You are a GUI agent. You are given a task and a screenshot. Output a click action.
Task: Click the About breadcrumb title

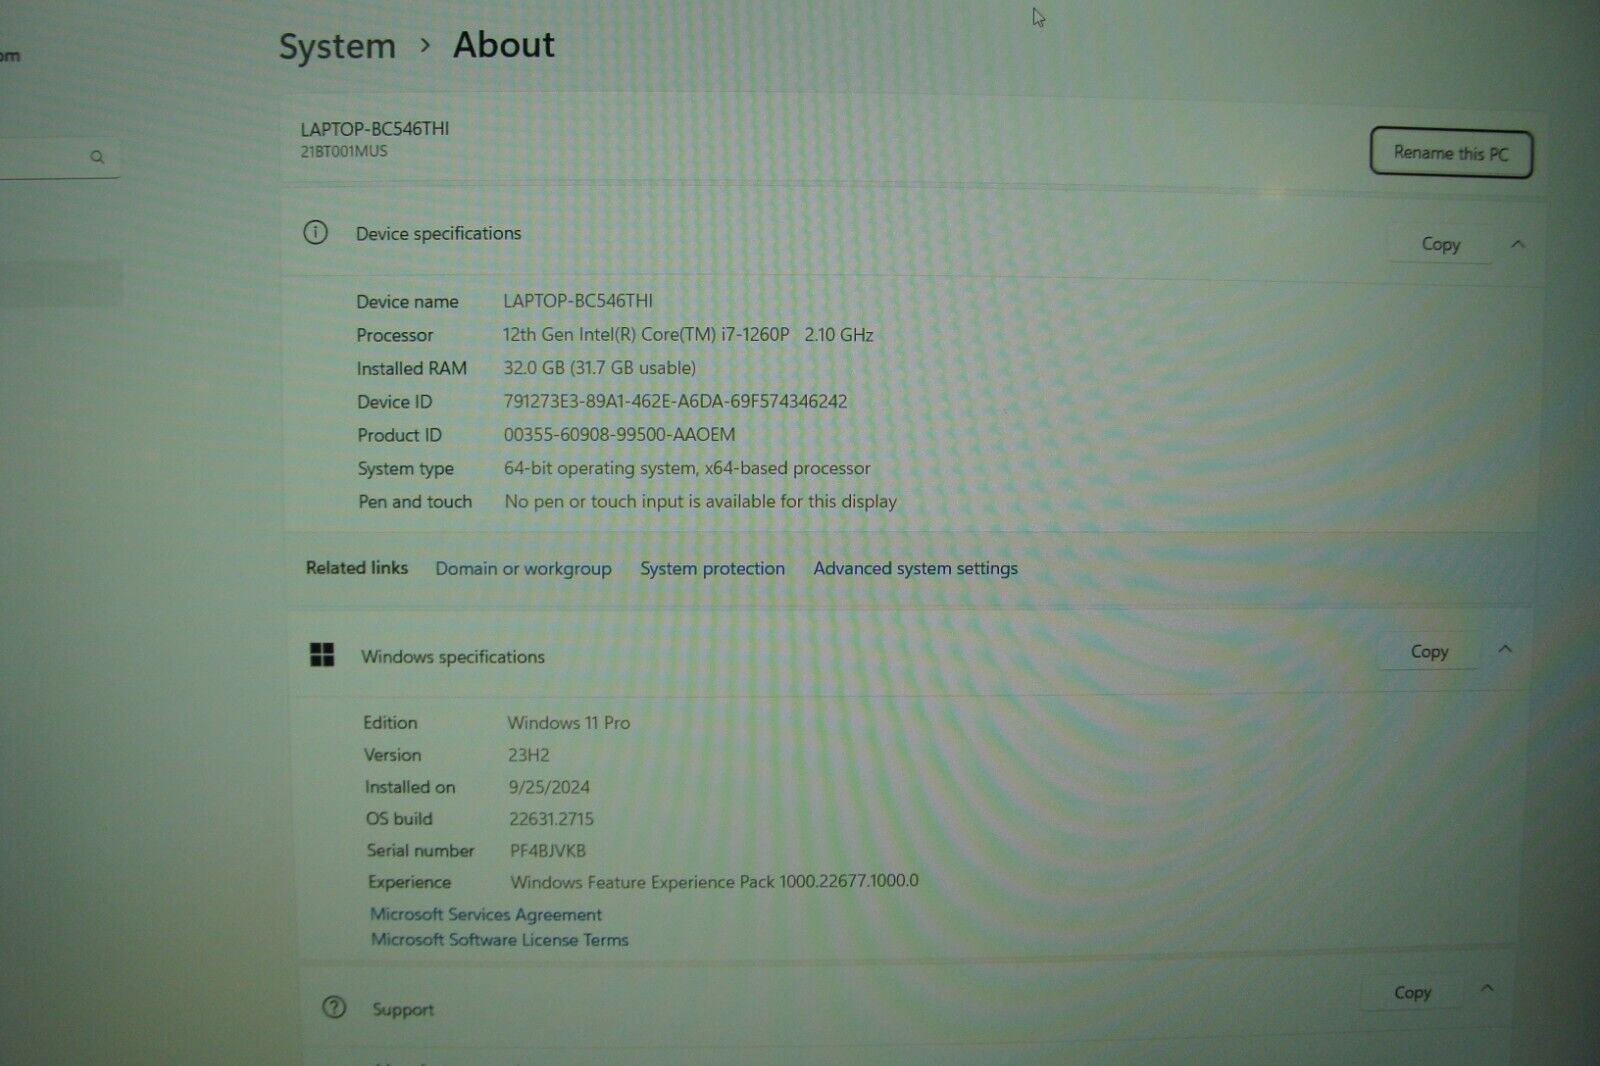504,45
